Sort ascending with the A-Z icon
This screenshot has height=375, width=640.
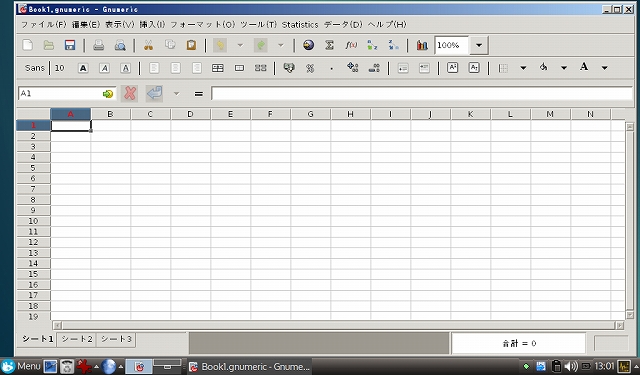[x=372, y=45]
